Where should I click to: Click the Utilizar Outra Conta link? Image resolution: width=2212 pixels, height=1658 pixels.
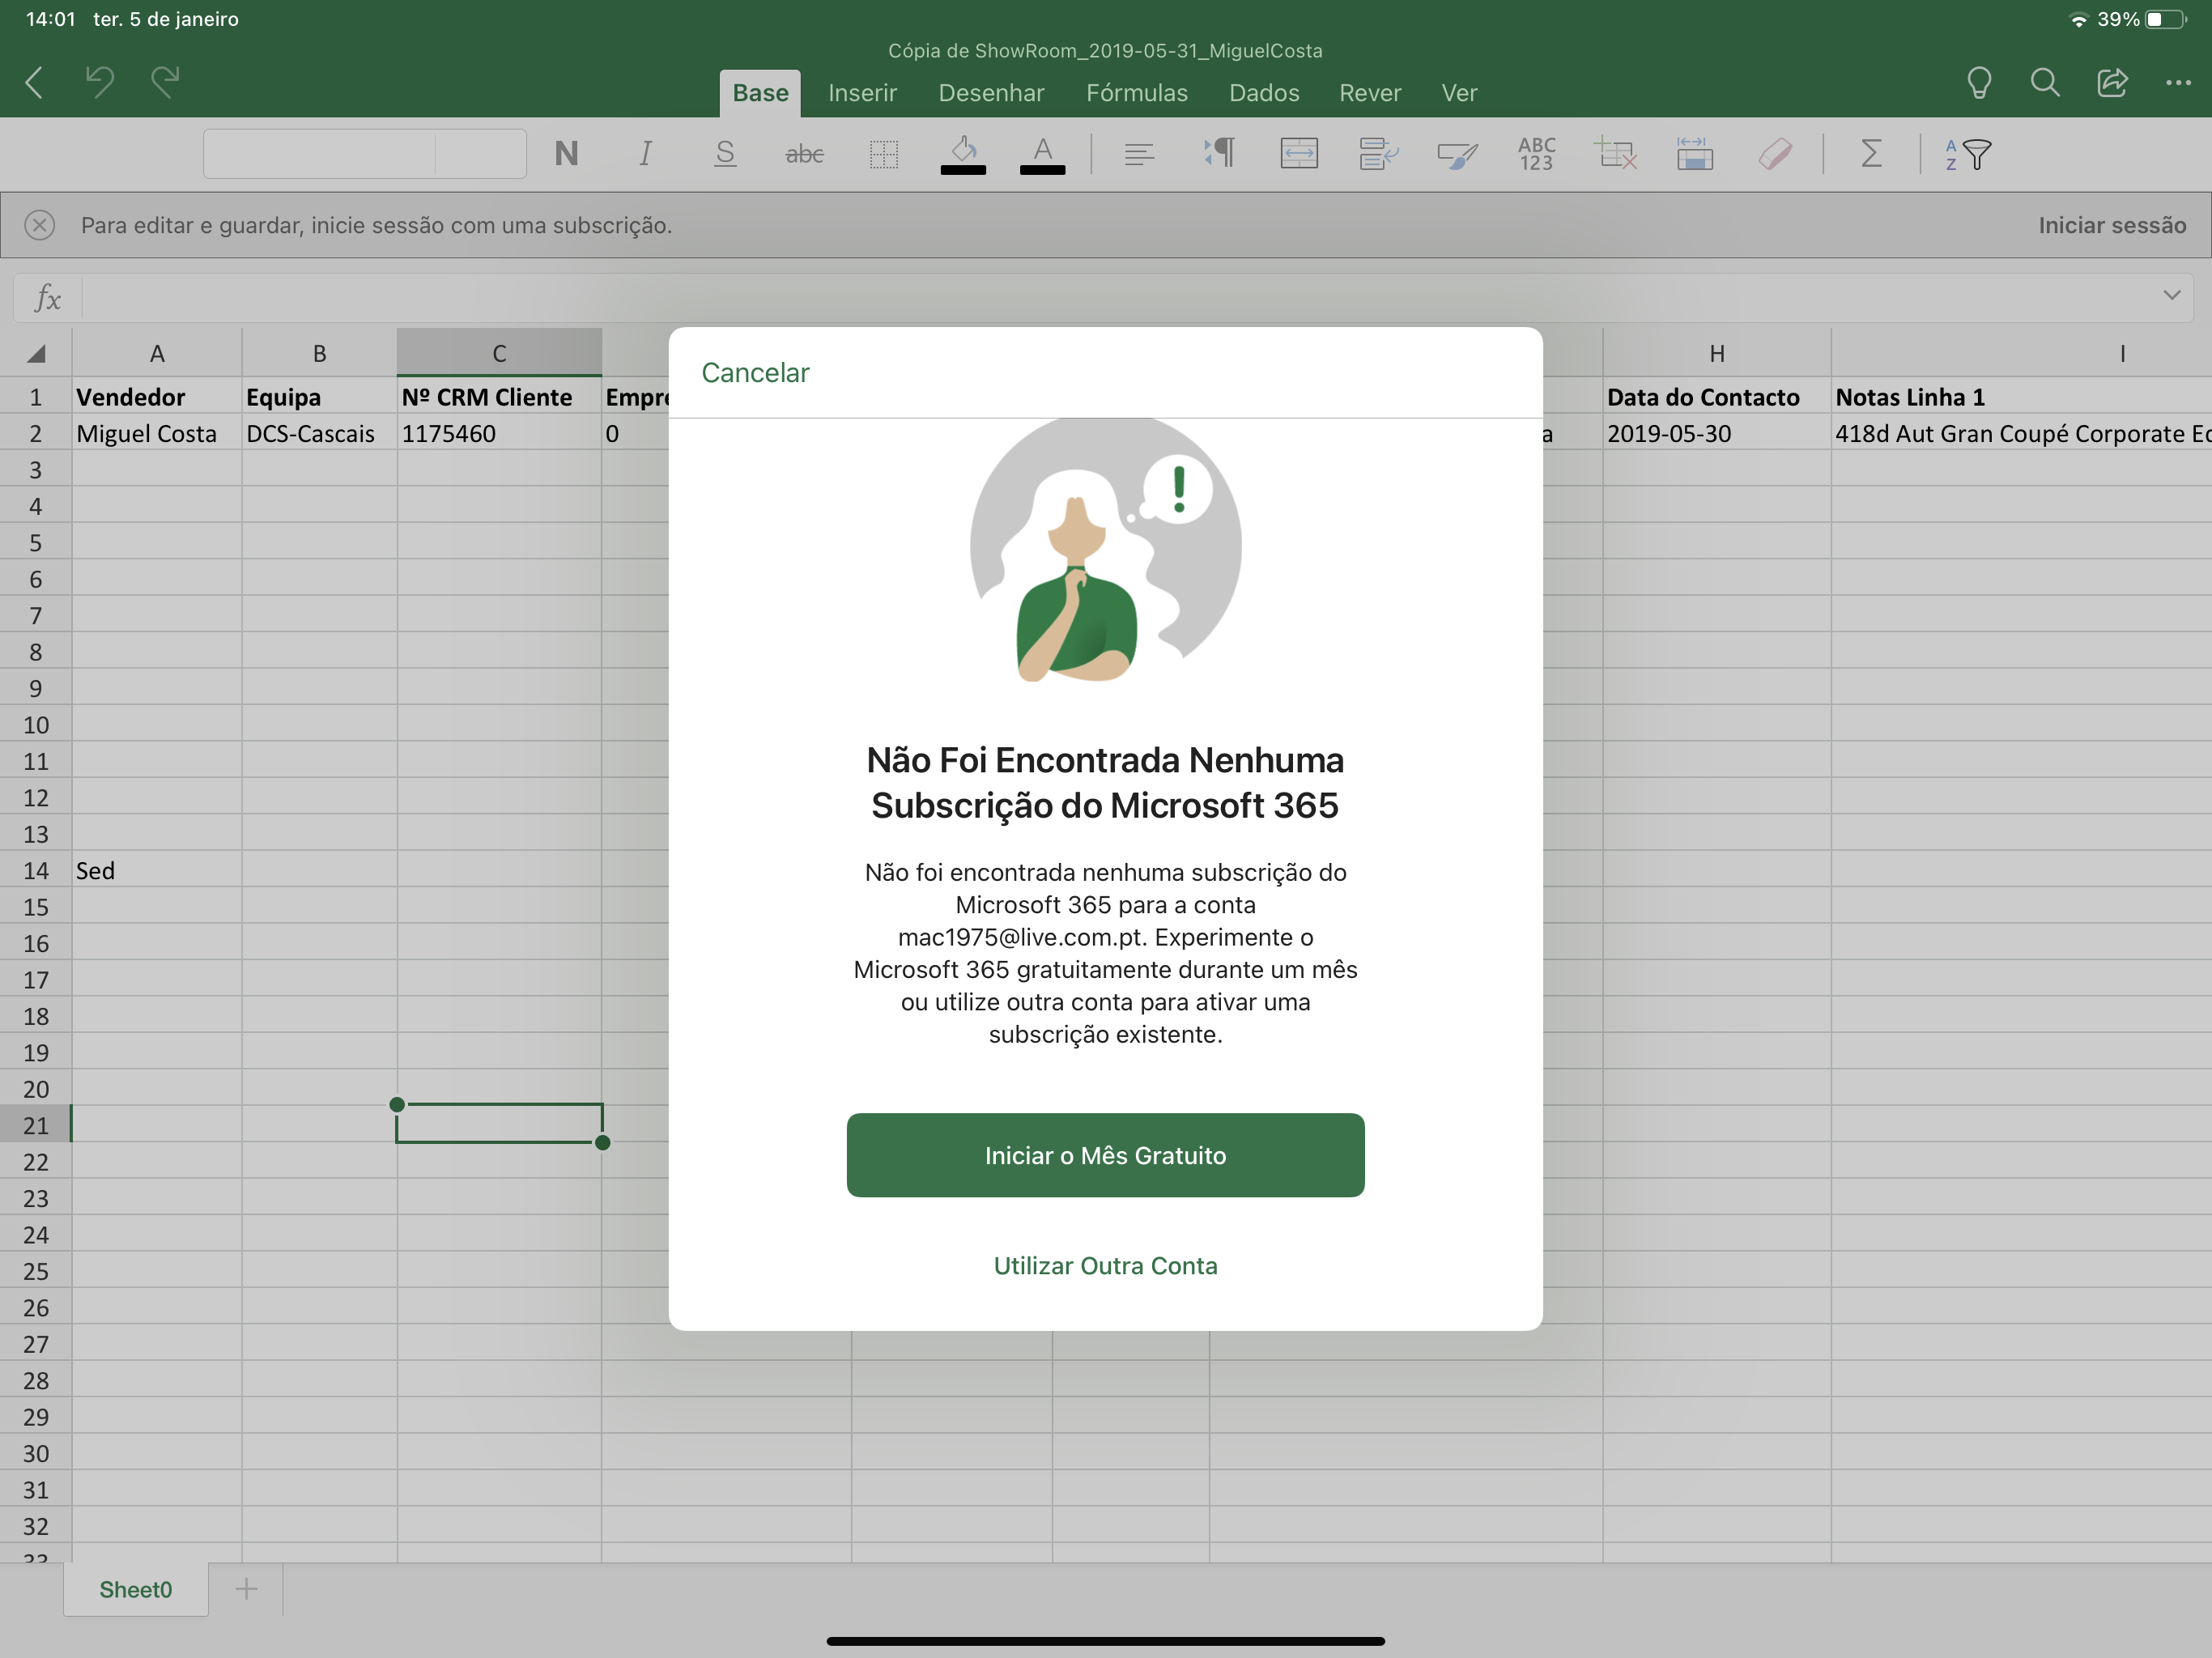coord(1105,1265)
